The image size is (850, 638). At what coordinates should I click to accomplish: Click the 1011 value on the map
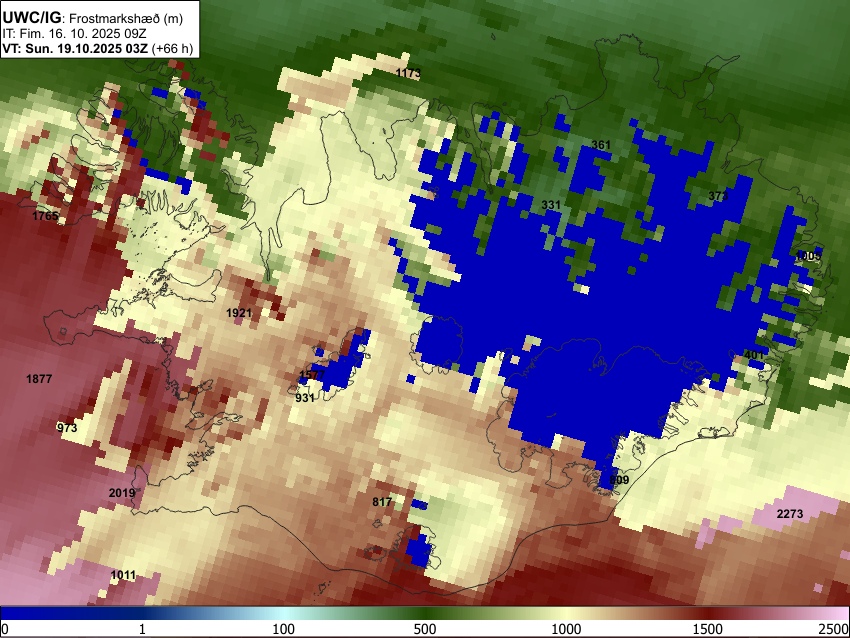pyautogui.click(x=123, y=575)
